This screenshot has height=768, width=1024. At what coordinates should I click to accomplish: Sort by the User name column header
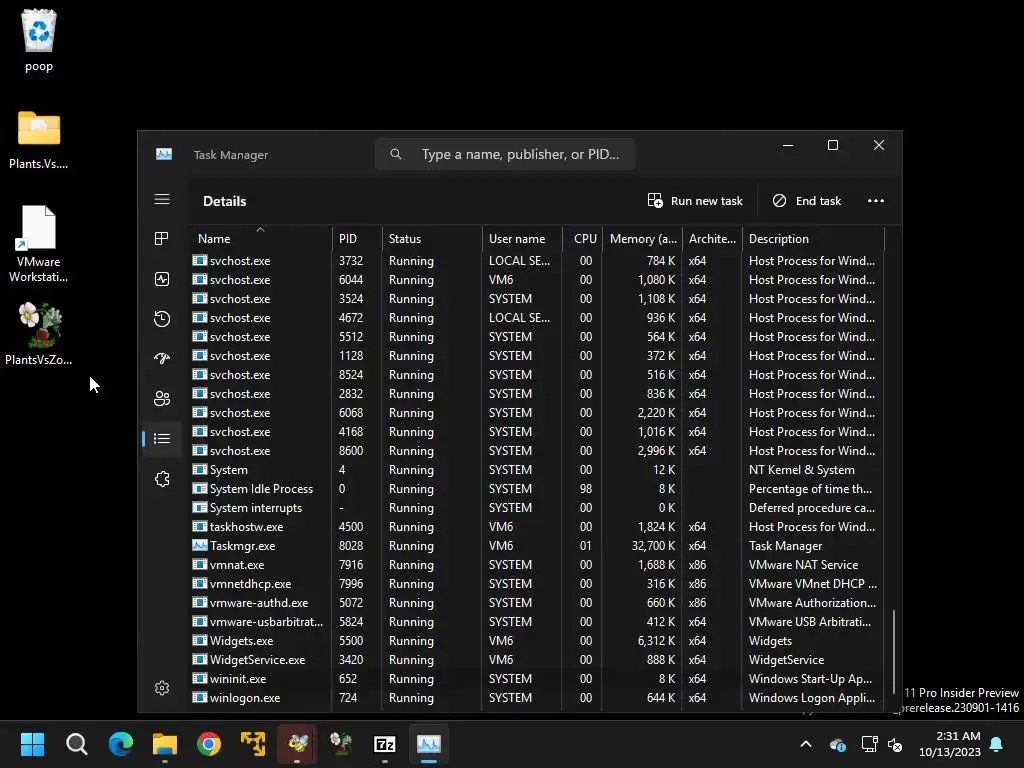pyautogui.click(x=522, y=238)
